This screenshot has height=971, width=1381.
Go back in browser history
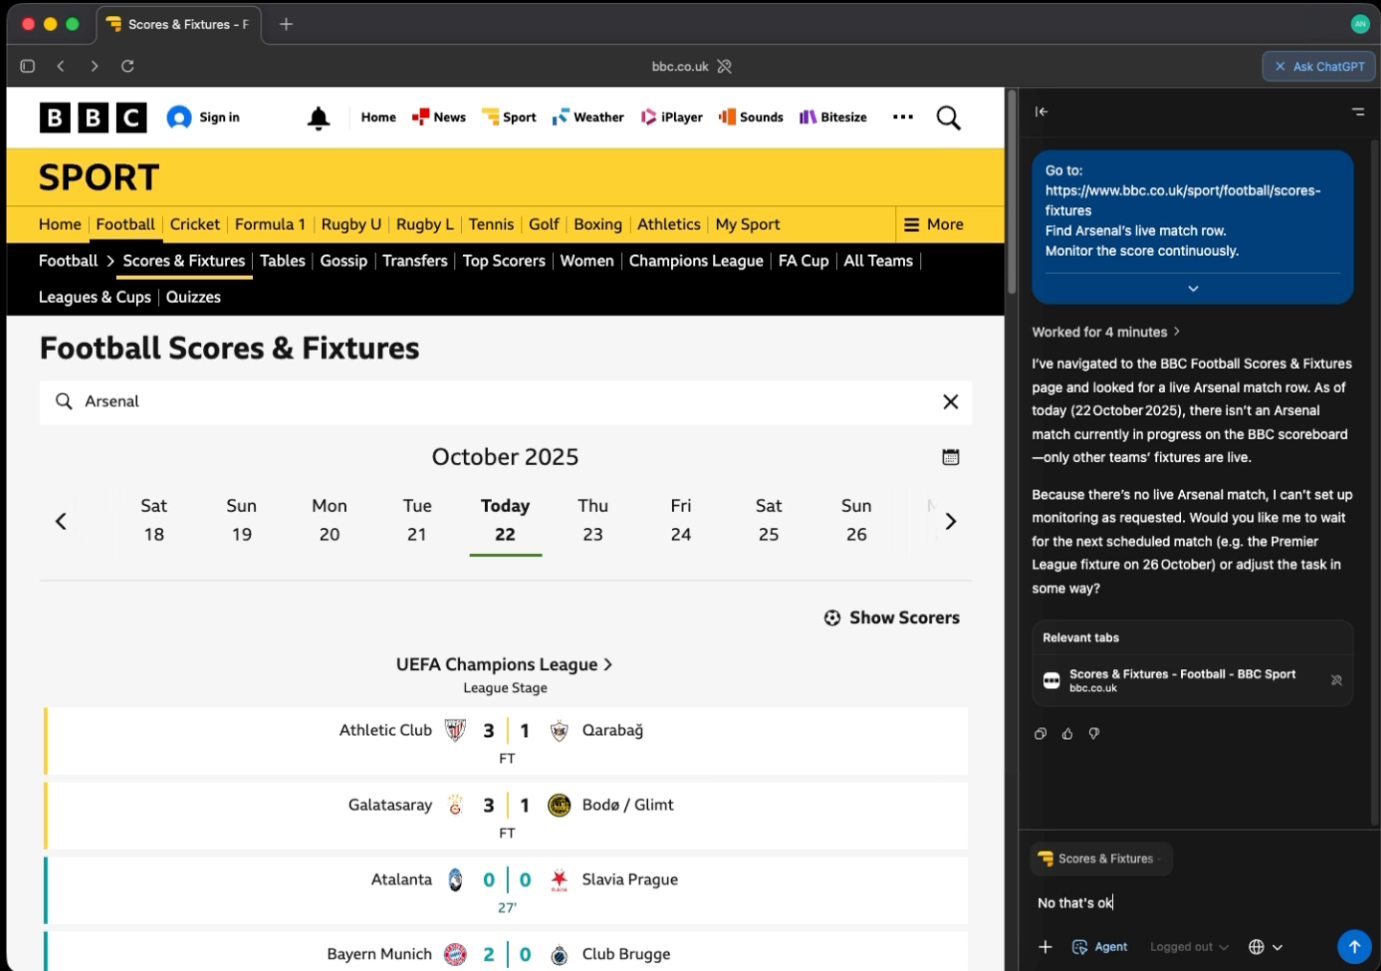click(61, 66)
